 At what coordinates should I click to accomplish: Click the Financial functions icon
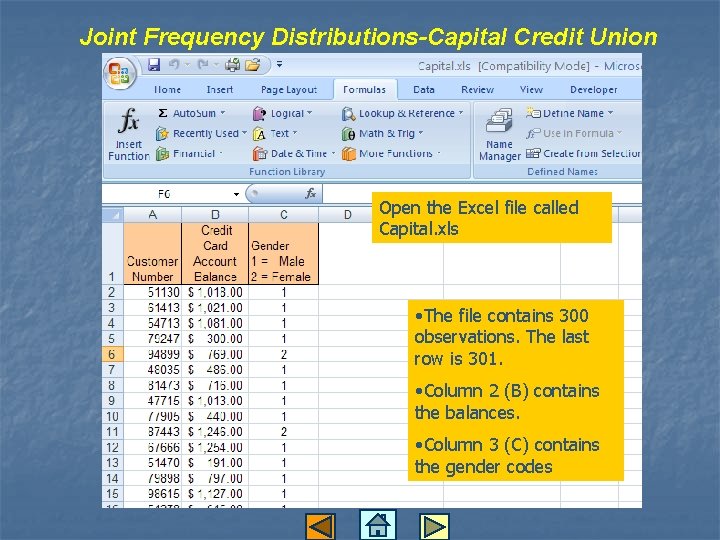(x=162, y=154)
